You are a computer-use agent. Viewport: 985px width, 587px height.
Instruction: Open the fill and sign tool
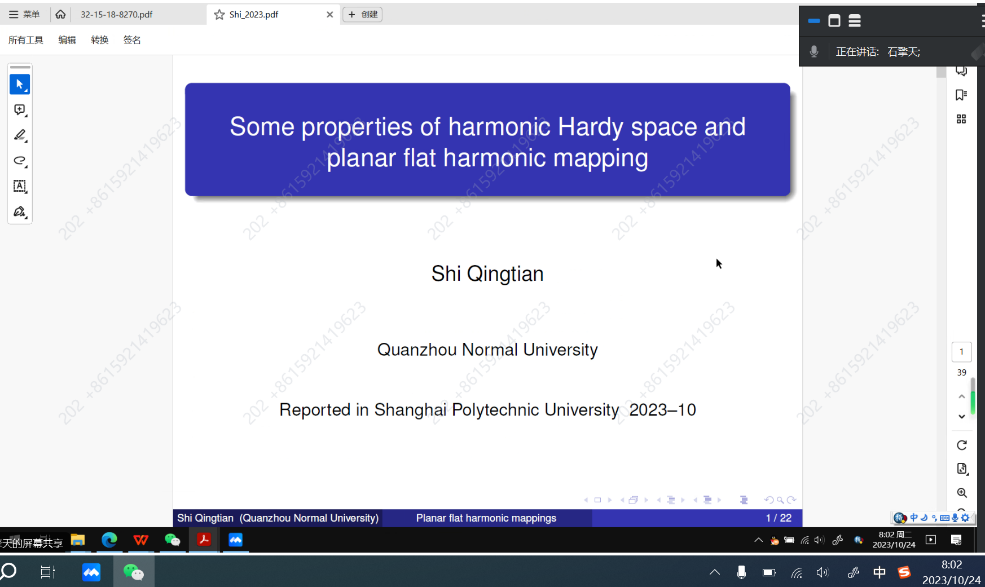tap(19, 212)
